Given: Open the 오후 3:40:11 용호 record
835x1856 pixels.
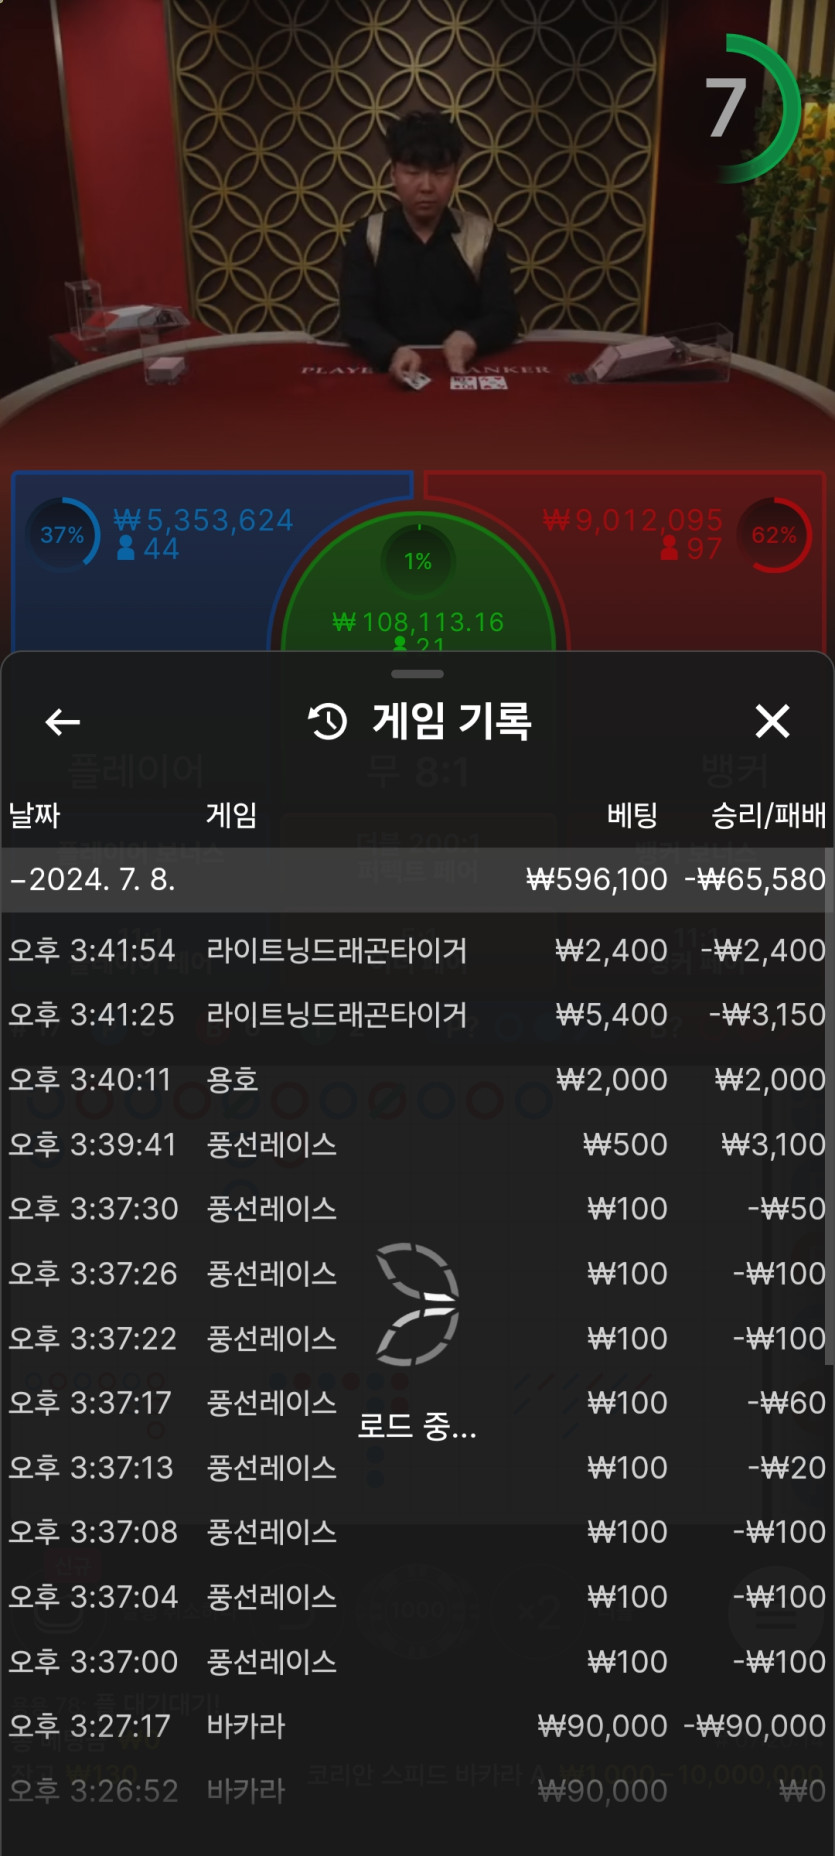Looking at the screenshot, I should tap(417, 1080).
